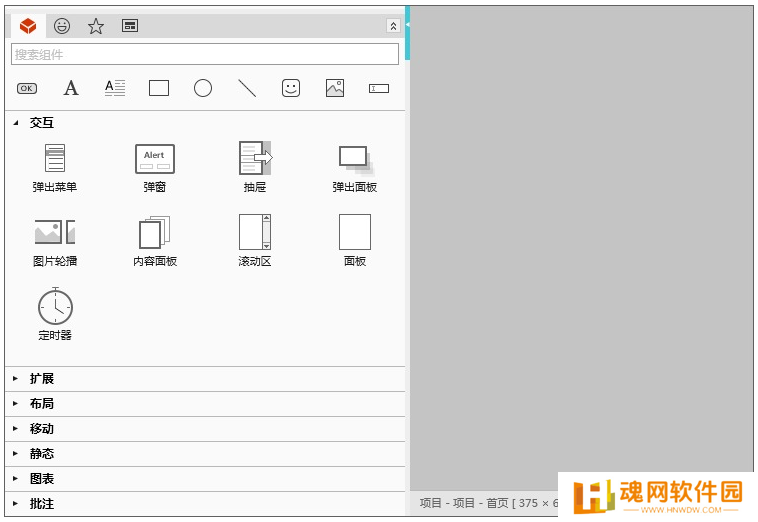Expand the 图表 section
Screen dimensions: 758x522
(x=205, y=479)
